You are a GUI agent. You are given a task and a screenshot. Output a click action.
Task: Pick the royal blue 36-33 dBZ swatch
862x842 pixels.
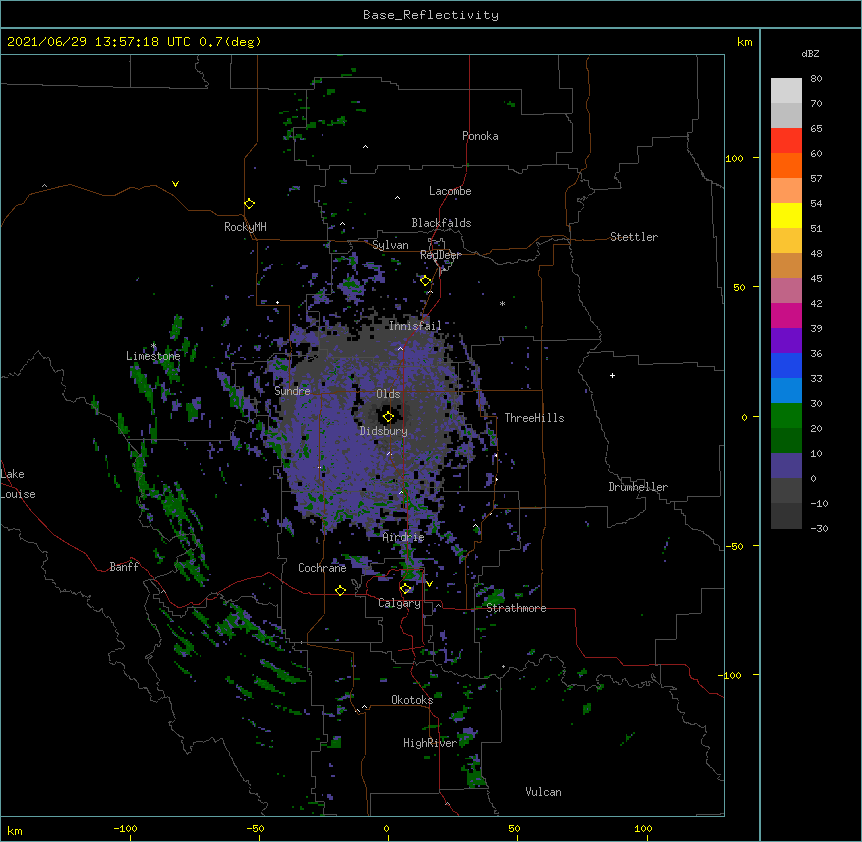(786, 365)
